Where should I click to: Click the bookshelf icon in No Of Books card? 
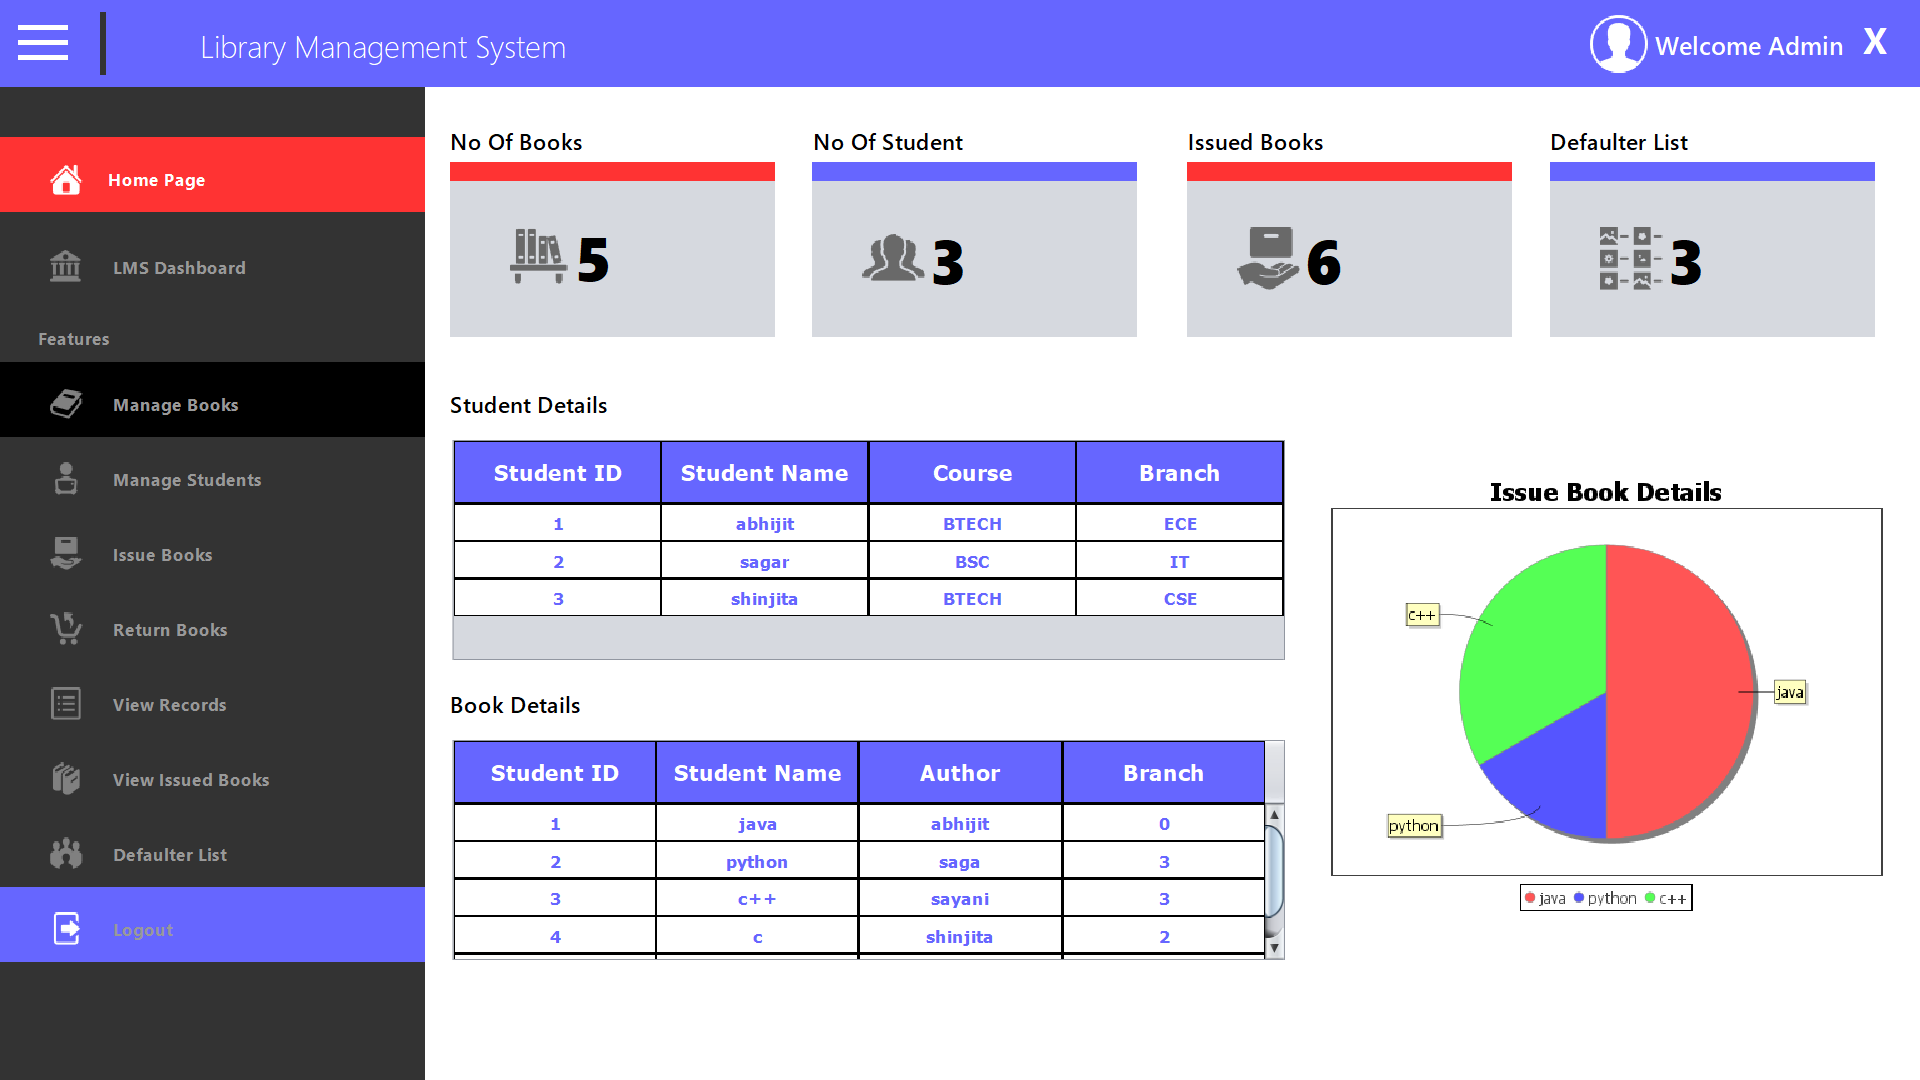539,257
